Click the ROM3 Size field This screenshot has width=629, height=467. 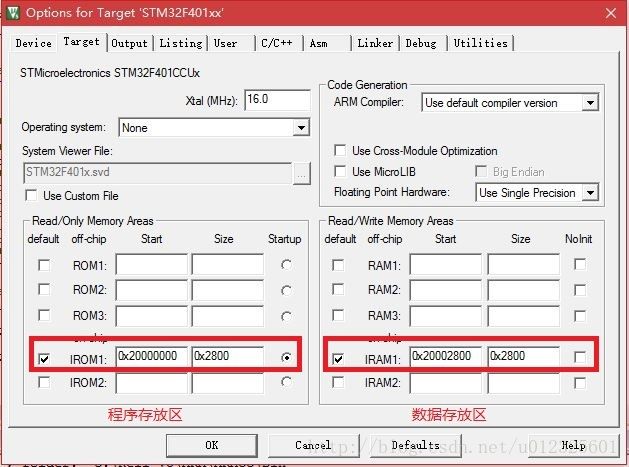[228, 316]
